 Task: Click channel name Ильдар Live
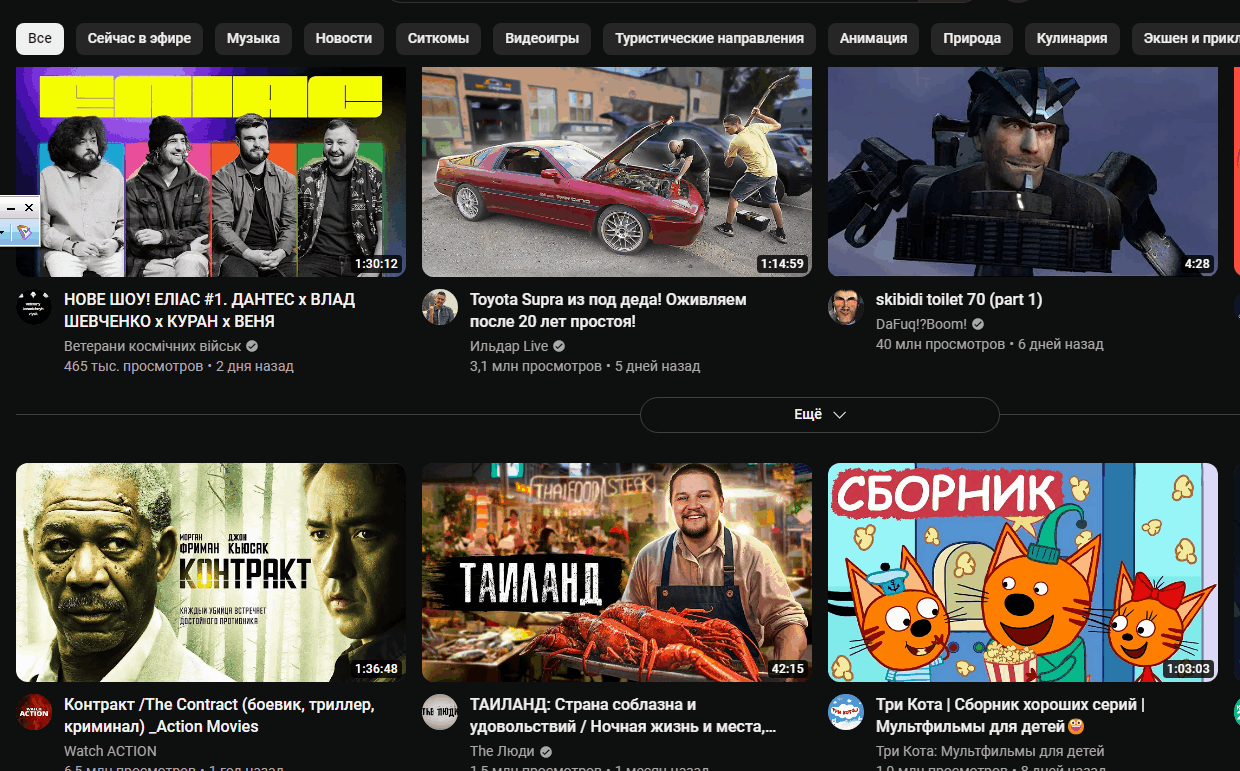(x=509, y=346)
